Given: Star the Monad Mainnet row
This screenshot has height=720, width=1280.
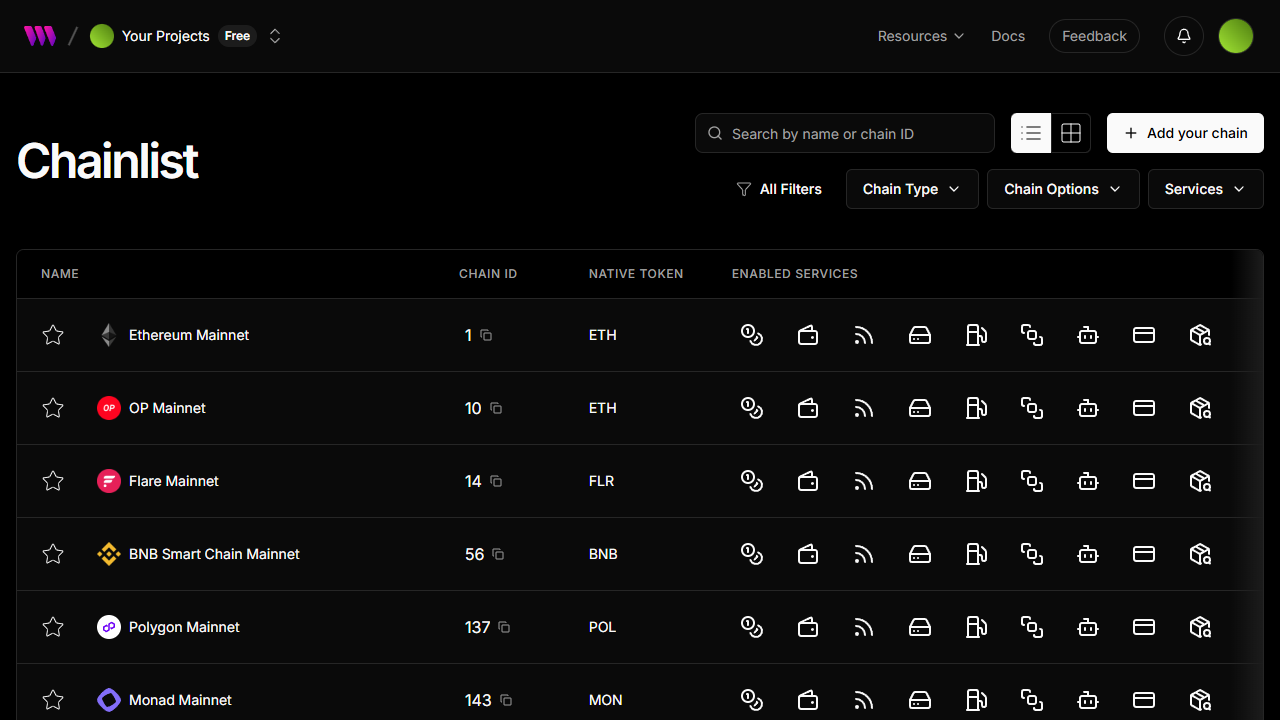Looking at the screenshot, I should click(53, 700).
